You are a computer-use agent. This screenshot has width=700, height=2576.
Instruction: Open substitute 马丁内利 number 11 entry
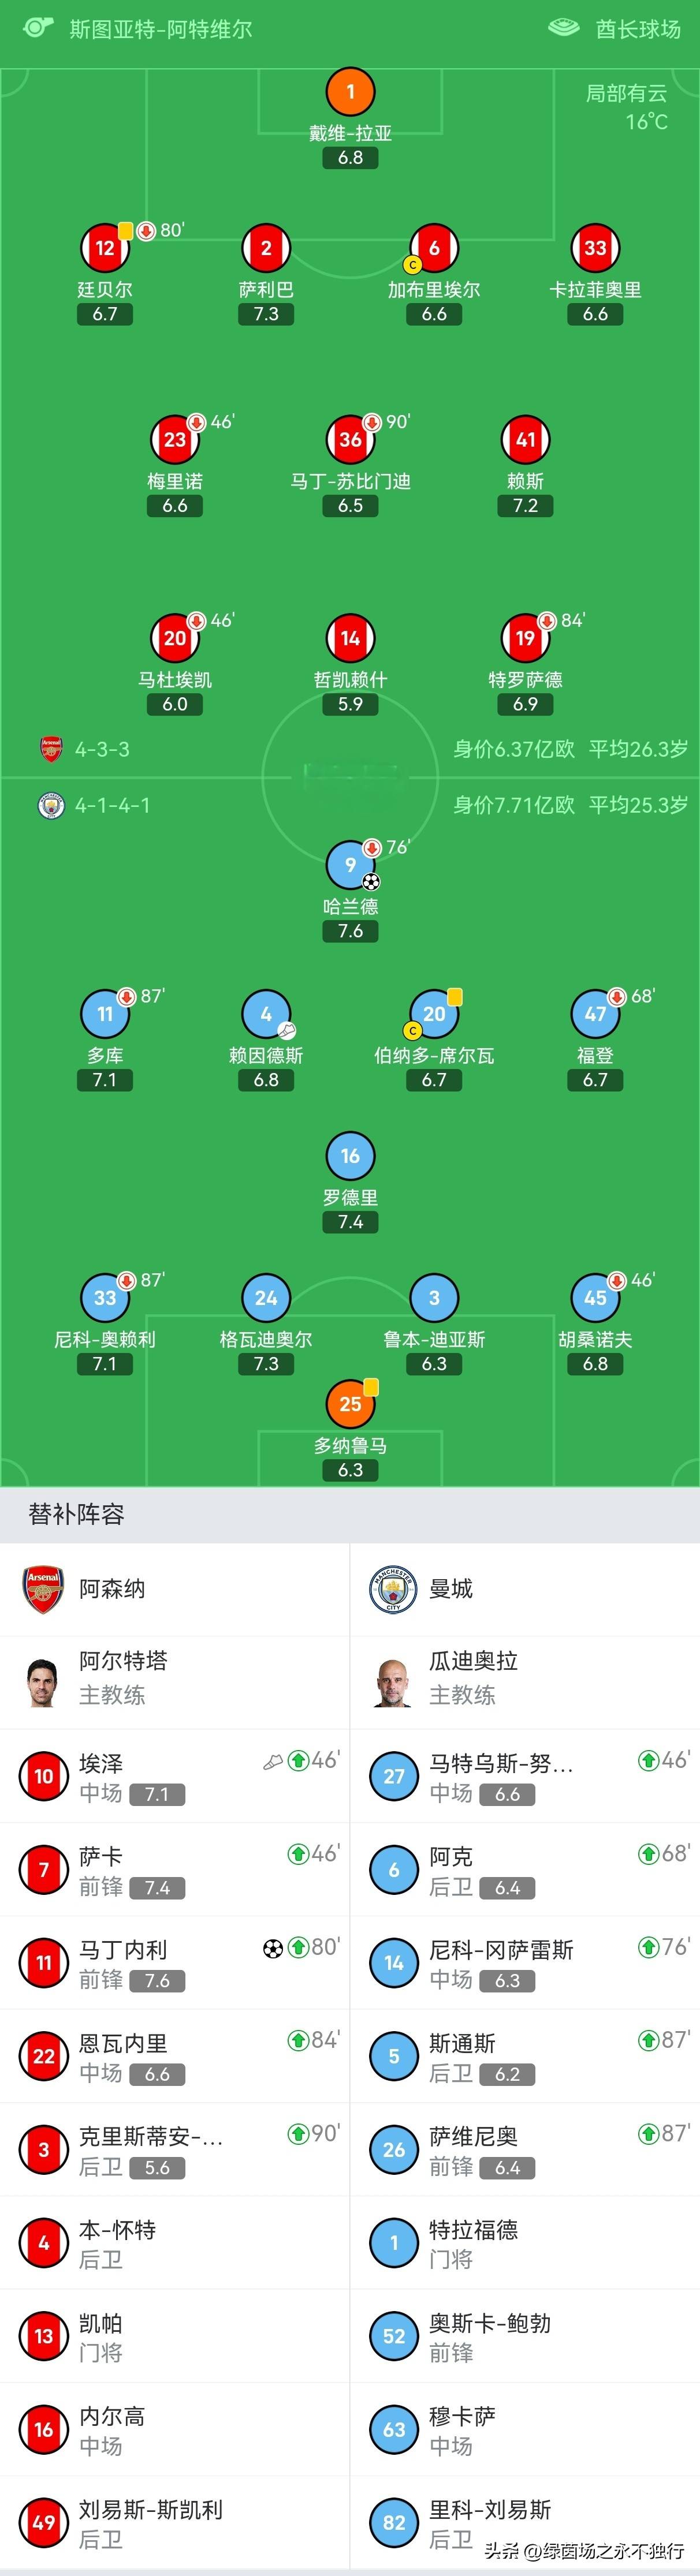pos(175,1963)
